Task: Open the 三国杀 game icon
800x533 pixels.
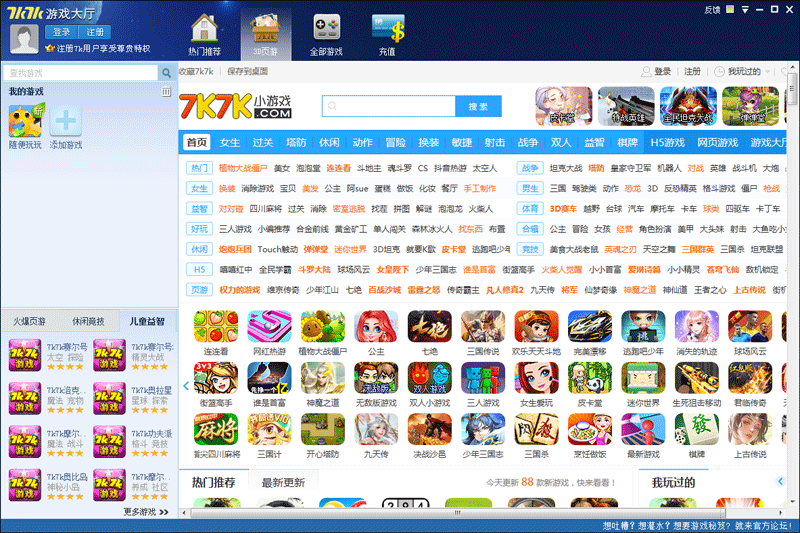Action: tap(536, 429)
